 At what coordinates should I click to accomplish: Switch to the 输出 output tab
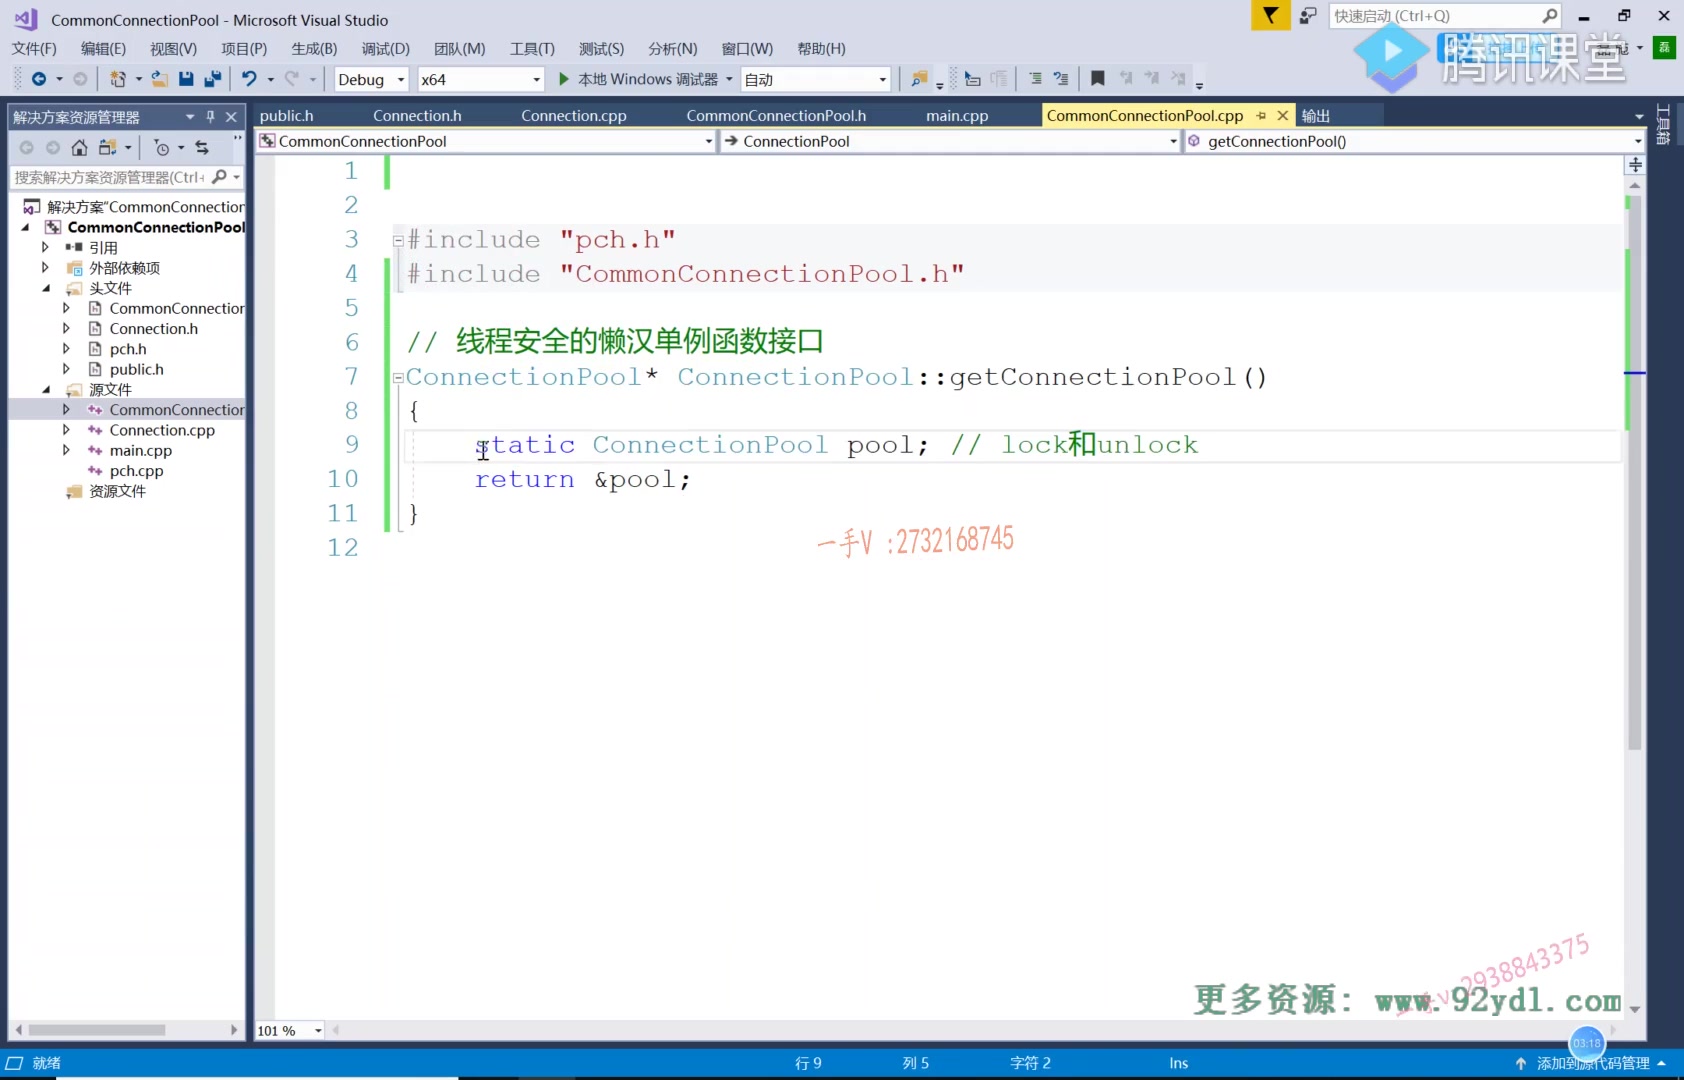[1316, 116]
